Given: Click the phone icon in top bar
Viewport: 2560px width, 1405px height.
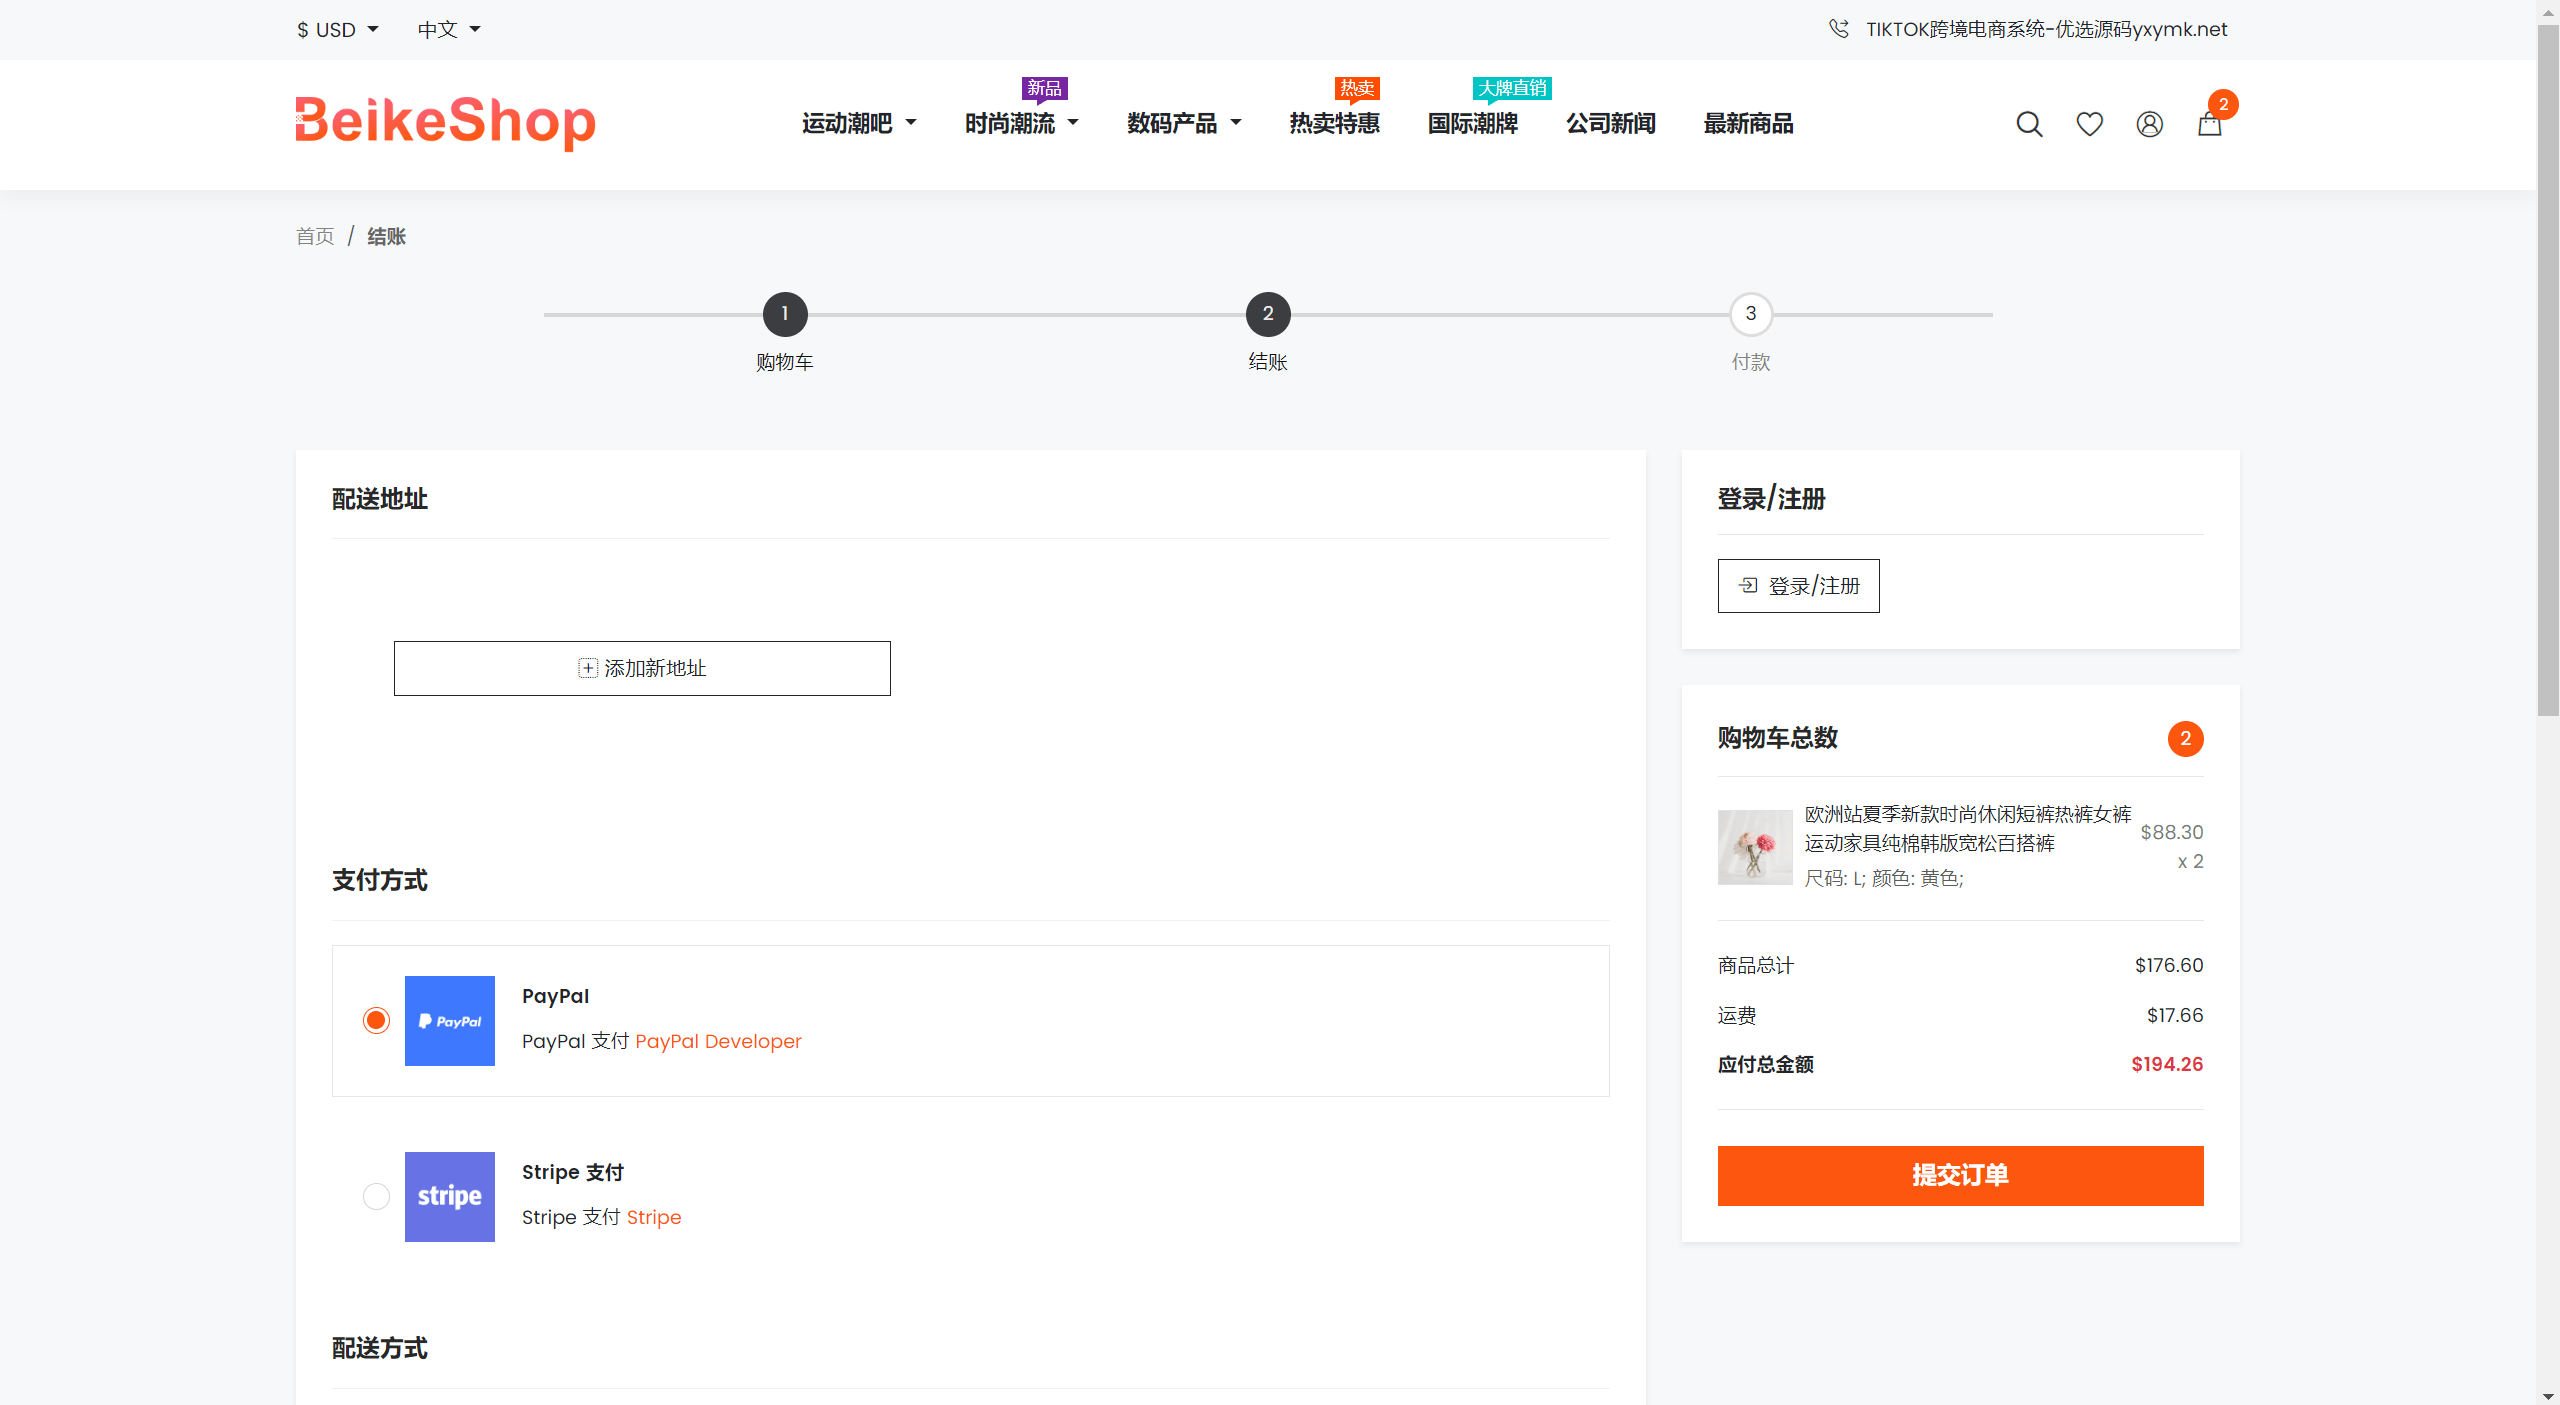Looking at the screenshot, I should (1838, 29).
